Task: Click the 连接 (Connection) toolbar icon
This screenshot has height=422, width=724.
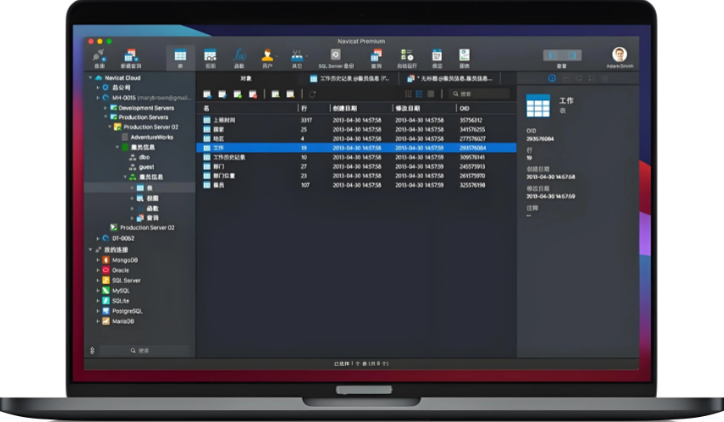Action: tap(99, 58)
